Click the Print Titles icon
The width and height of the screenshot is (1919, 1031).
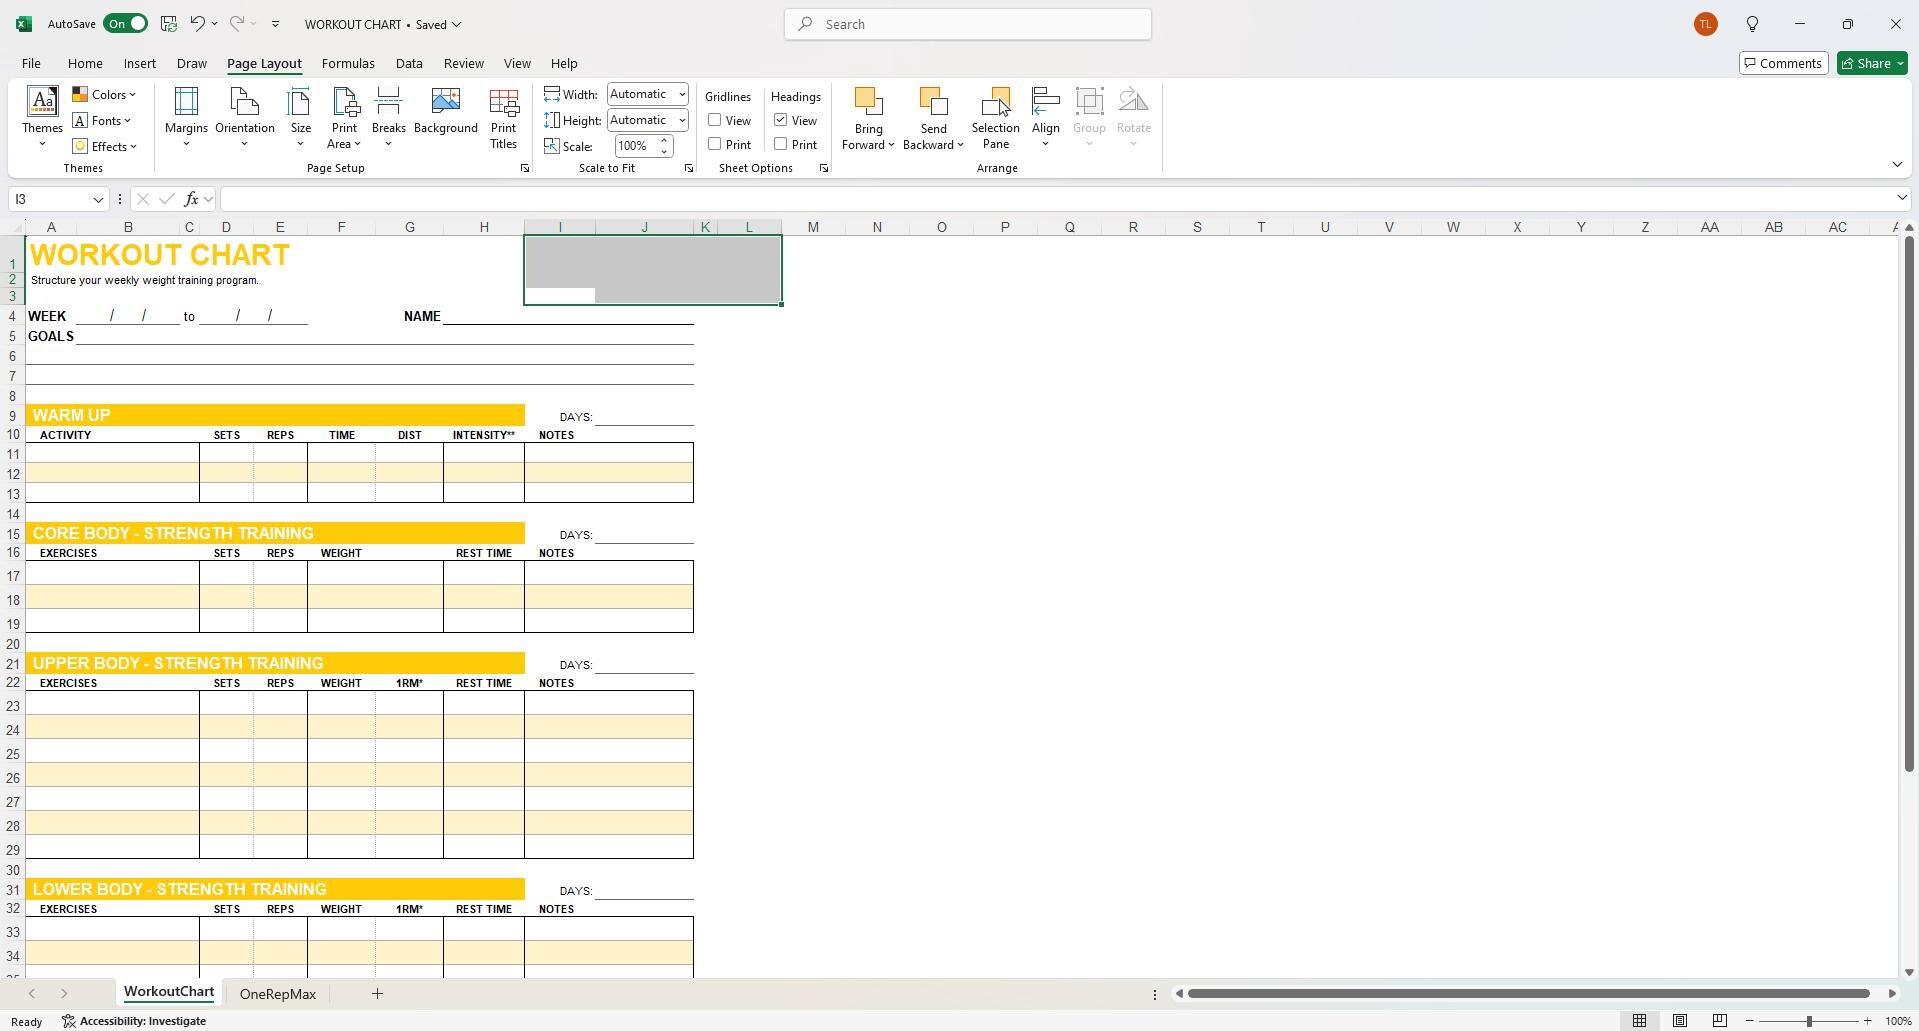click(x=503, y=118)
